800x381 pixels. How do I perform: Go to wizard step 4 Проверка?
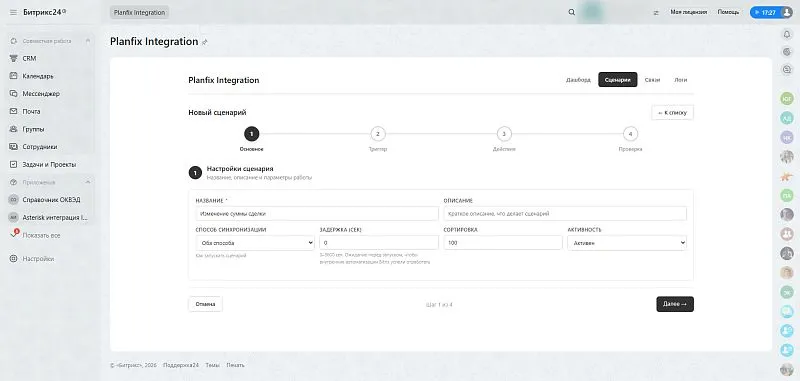(x=631, y=134)
